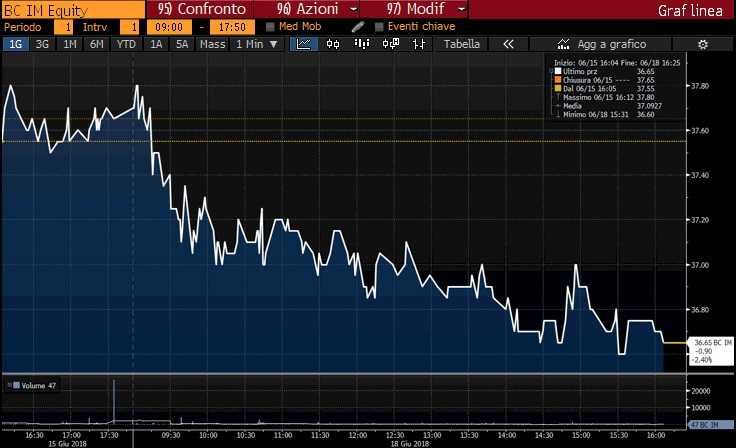Click the 47 BC IM volume tag
Viewport: 736px width, 448px height.
711,425
